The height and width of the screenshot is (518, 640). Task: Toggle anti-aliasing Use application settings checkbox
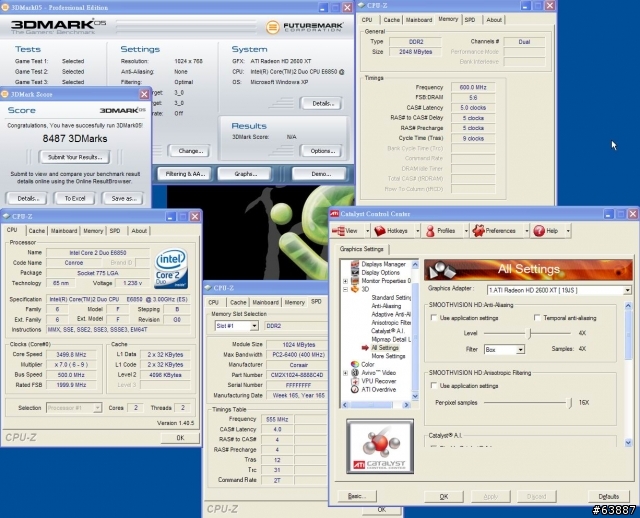coord(434,318)
